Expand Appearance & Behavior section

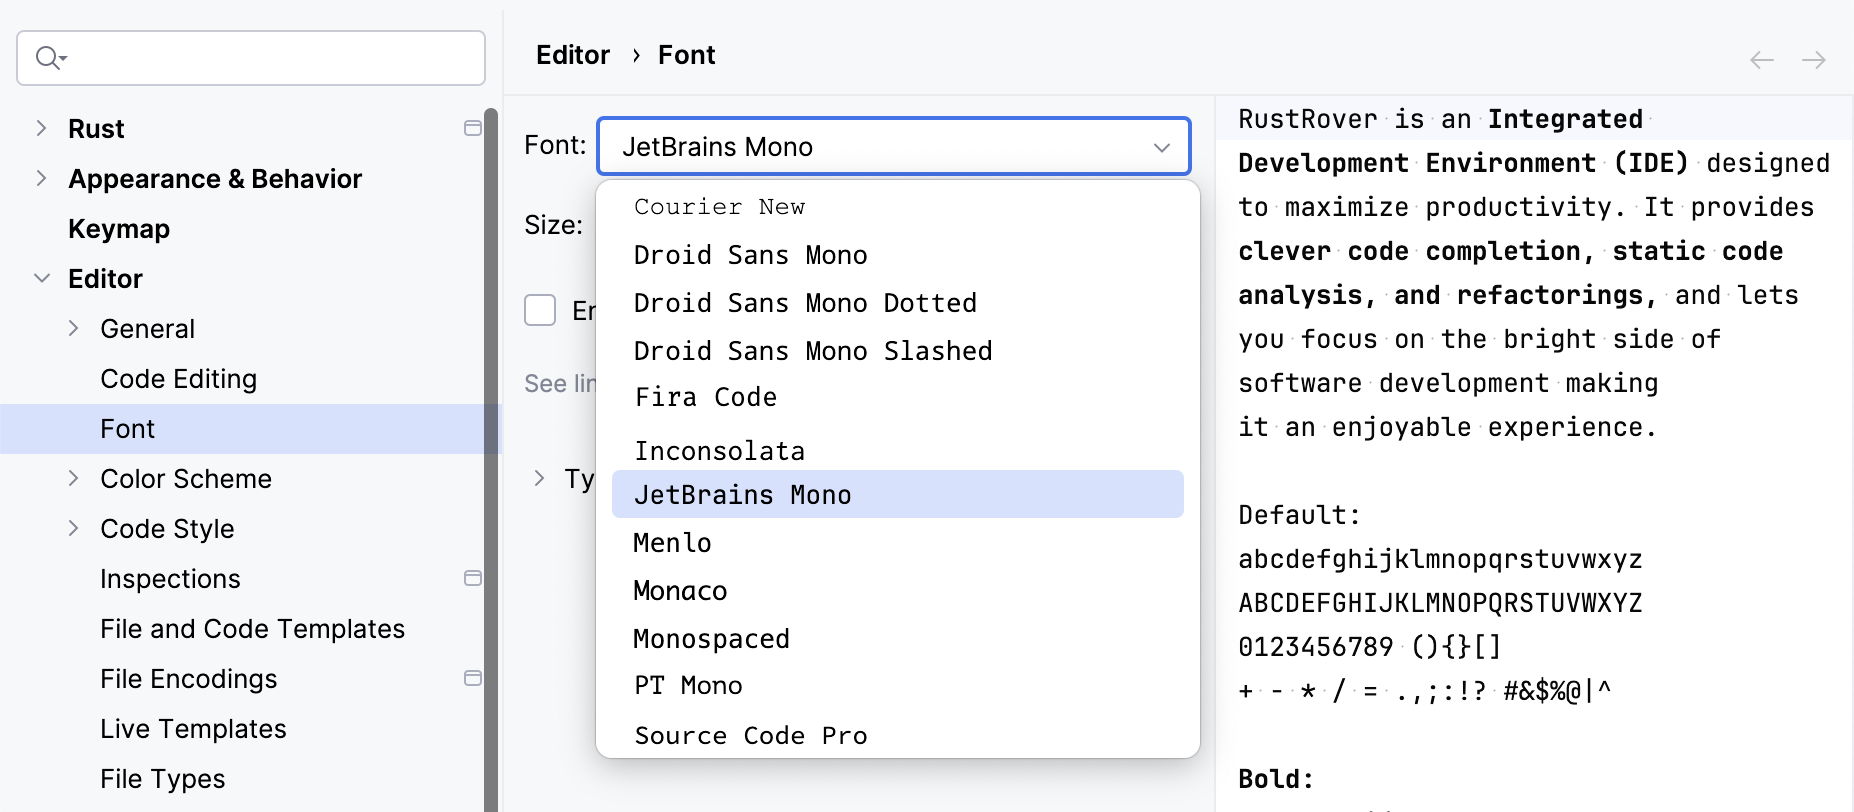[x=41, y=178]
